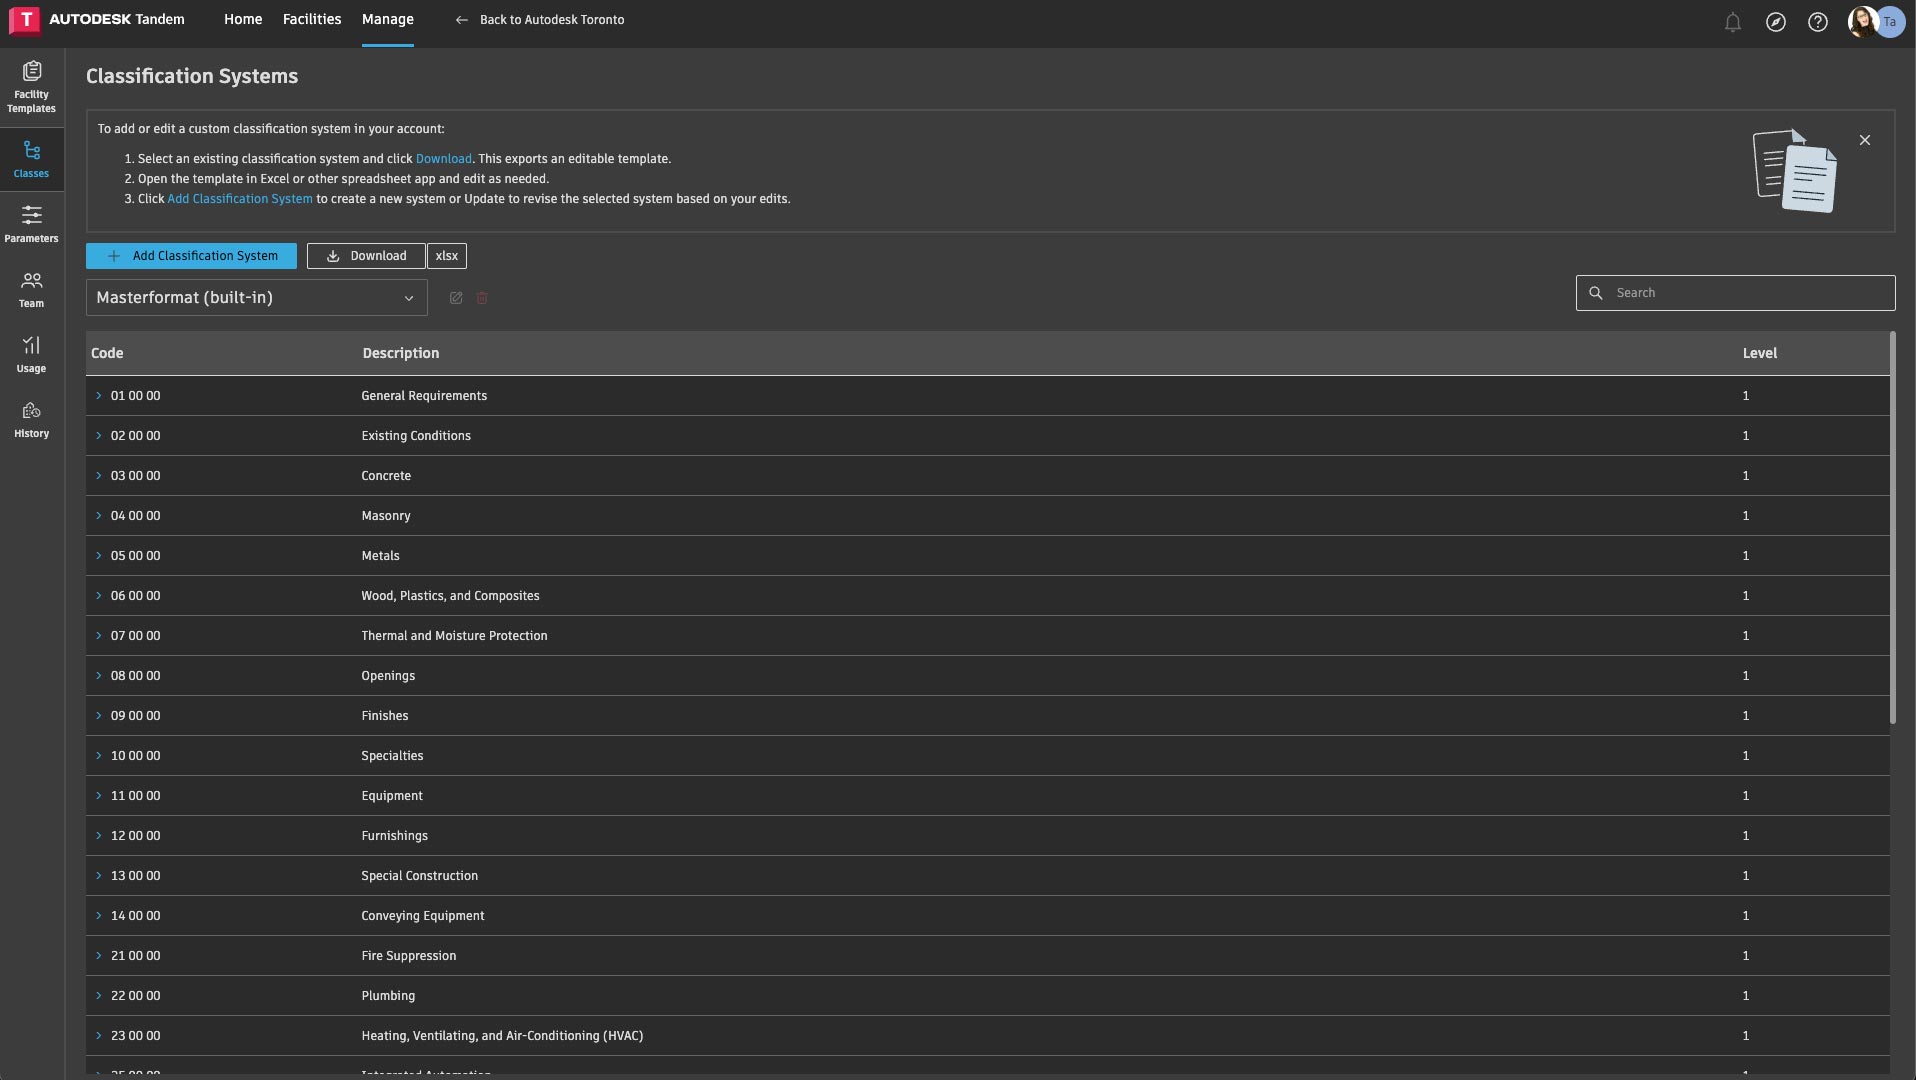1916x1080 pixels.
Task: Select the Classes sidebar icon
Action: [x=31, y=160]
